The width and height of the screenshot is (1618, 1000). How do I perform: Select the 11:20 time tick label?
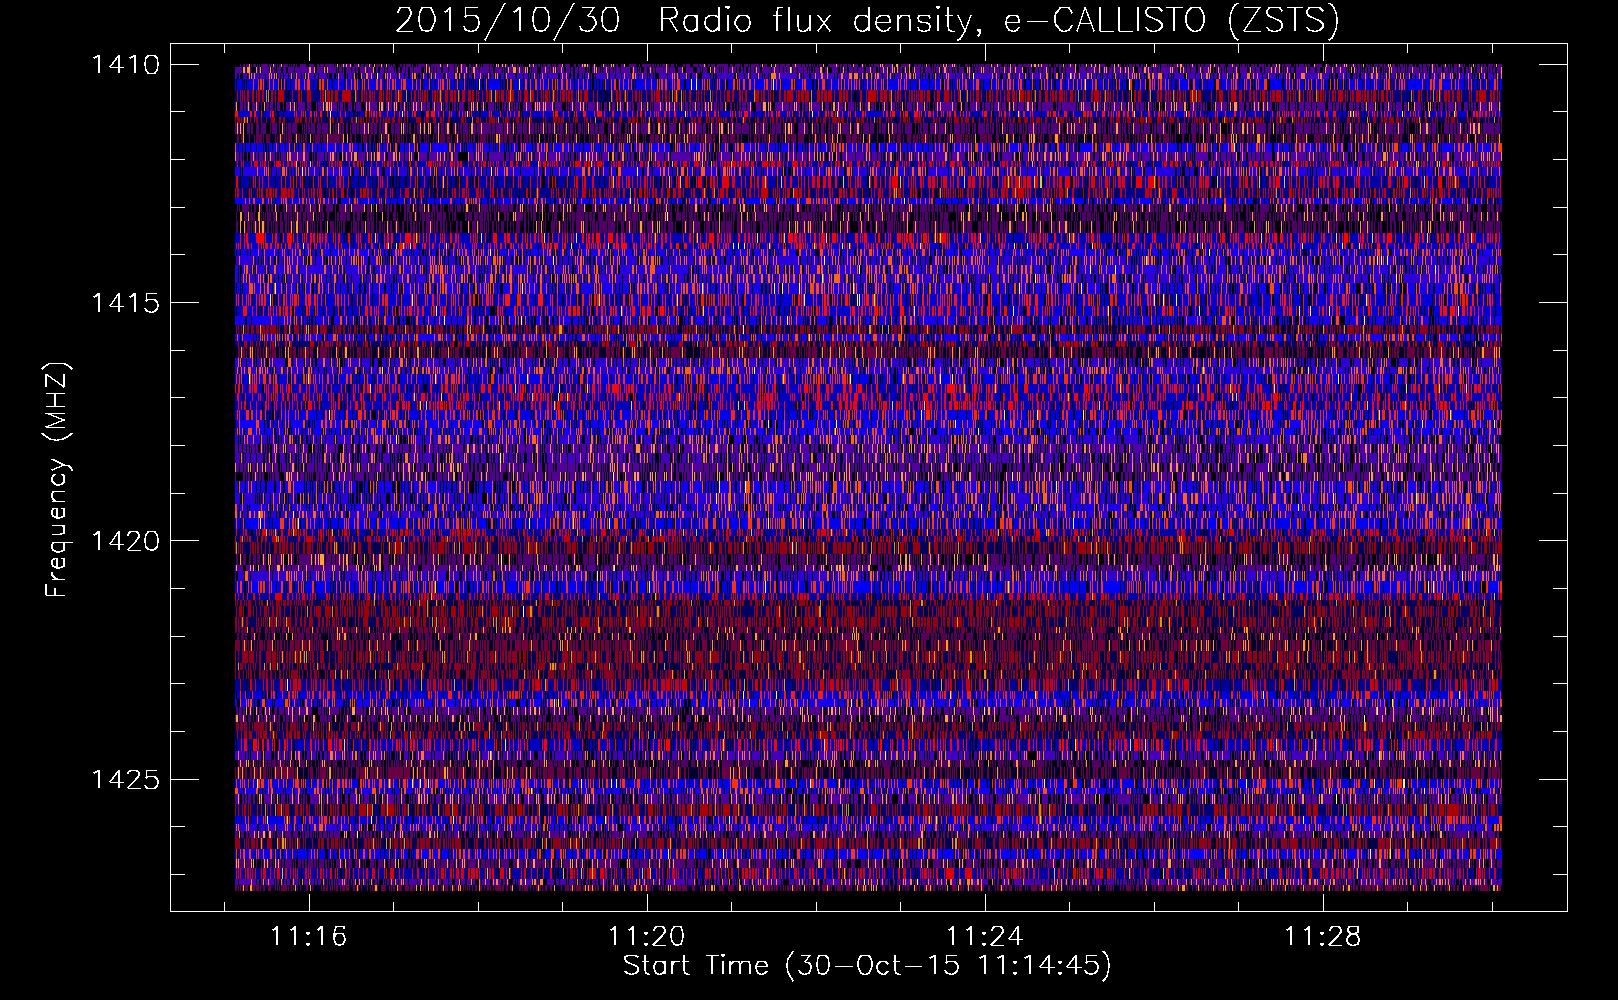coord(647,936)
